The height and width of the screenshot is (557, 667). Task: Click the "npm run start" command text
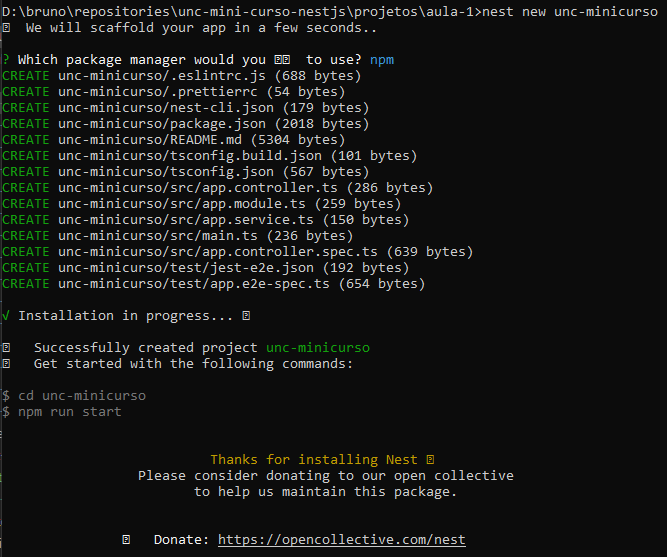tap(69, 412)
